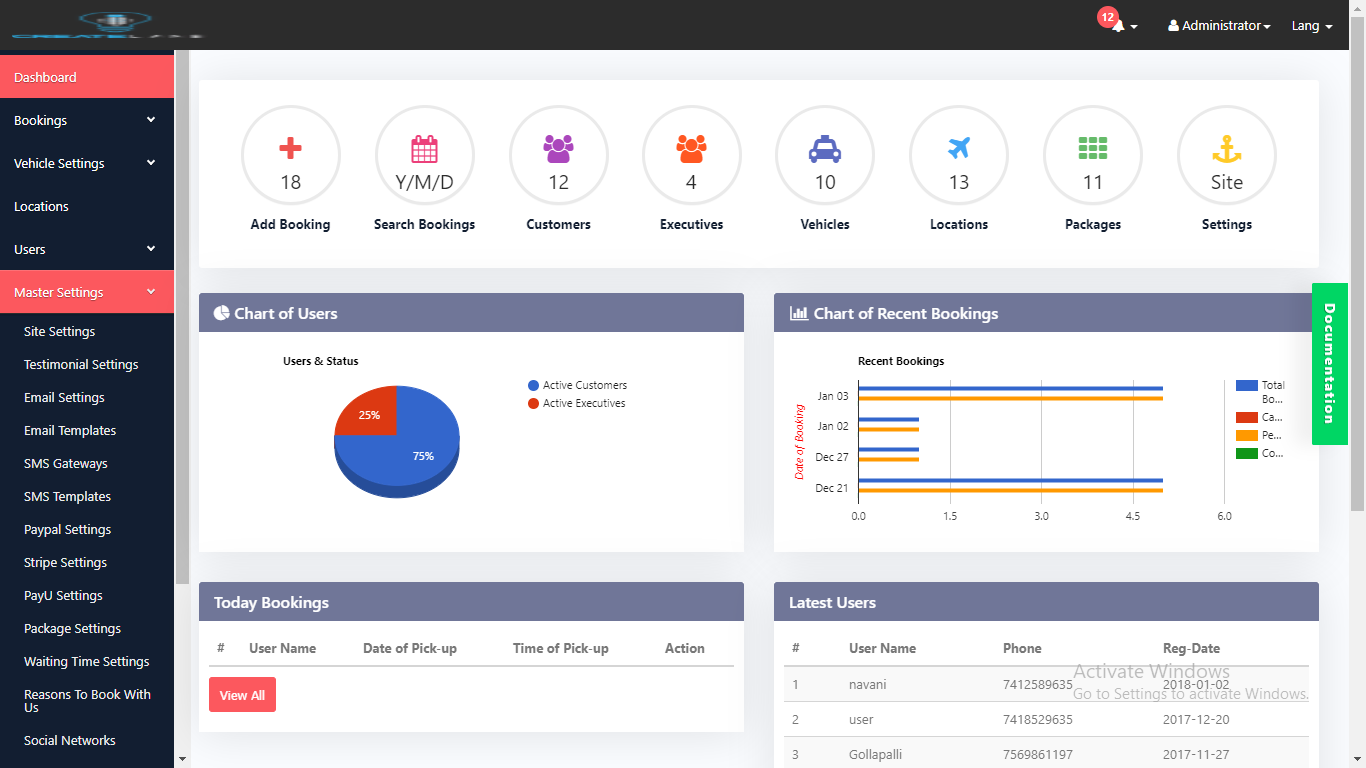The image size is (1366, 768).
Task: Open the green Packages grid icon
Action: pos(1092,150)
